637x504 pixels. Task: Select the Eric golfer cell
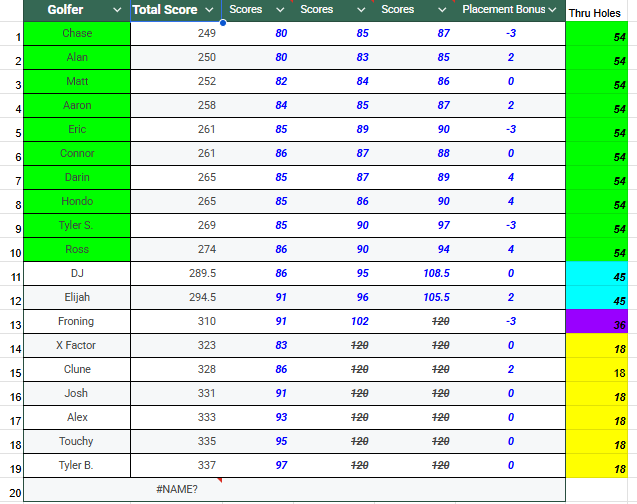click(77, 129)
